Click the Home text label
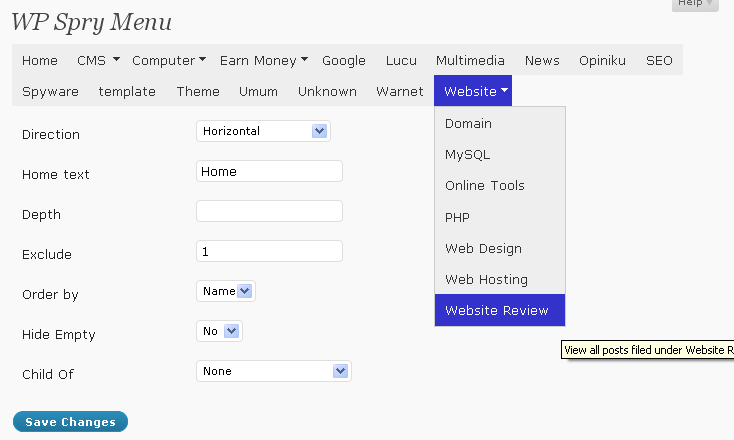Image resolution: width=734 pixels, height=440 pixels. coord(55,174)
